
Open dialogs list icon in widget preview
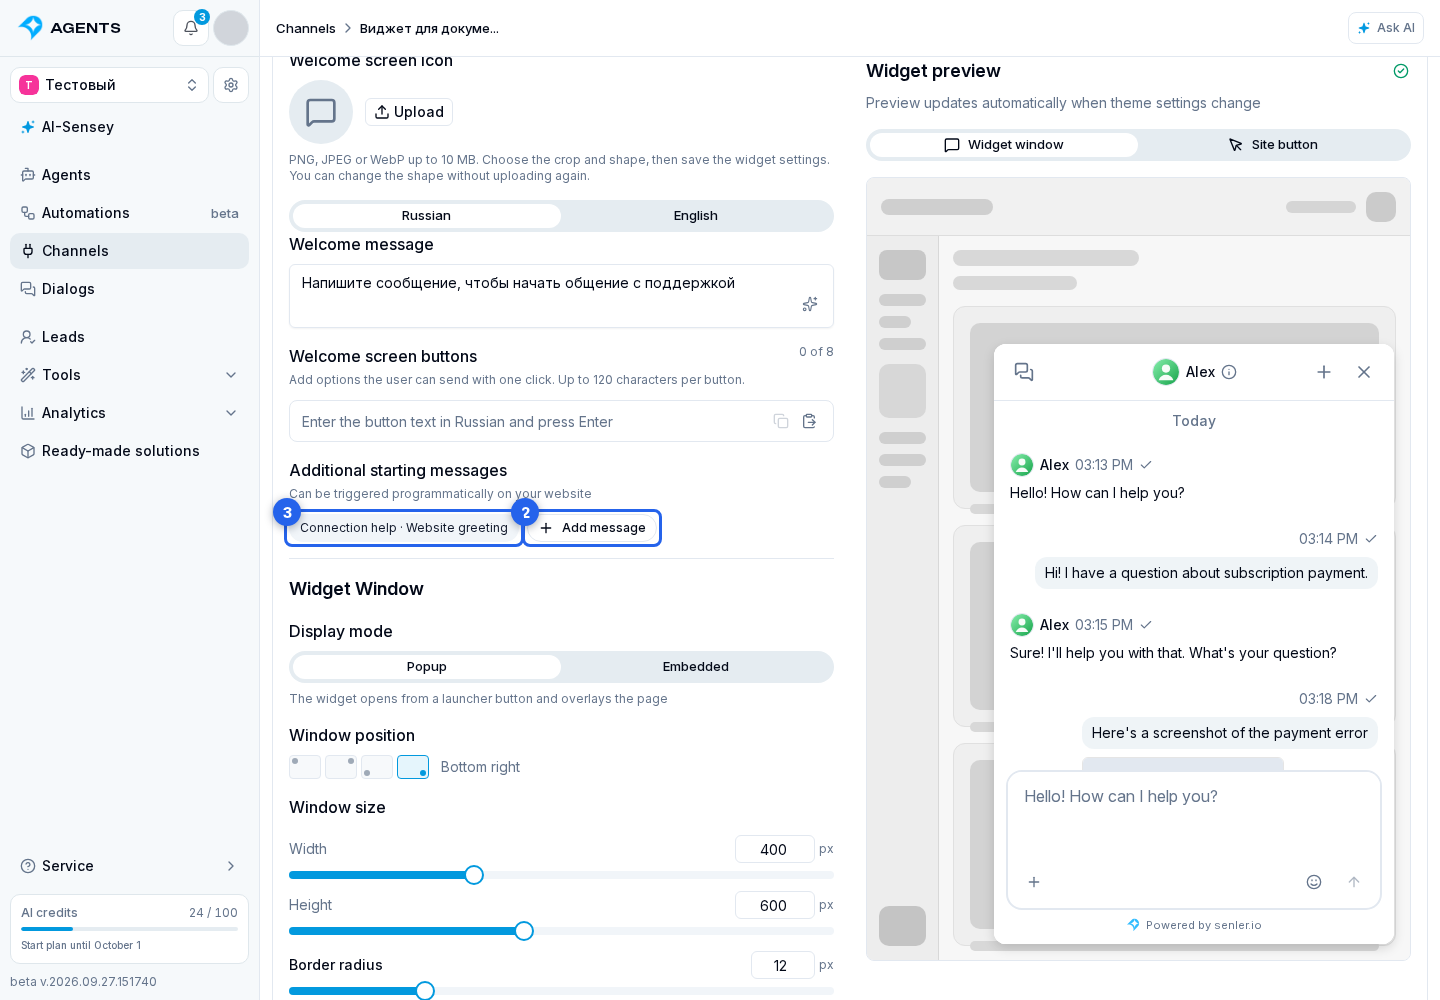click(x=1024, y=372)
